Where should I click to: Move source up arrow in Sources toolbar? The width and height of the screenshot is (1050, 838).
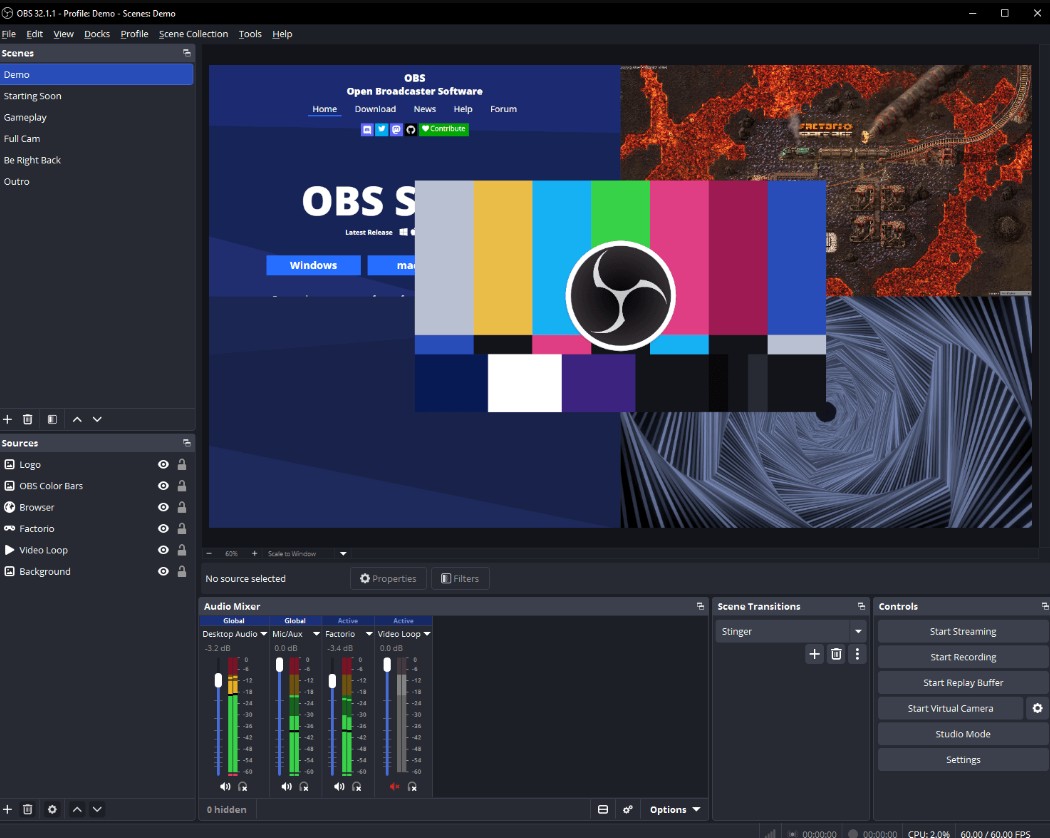[x=77, y=809]
